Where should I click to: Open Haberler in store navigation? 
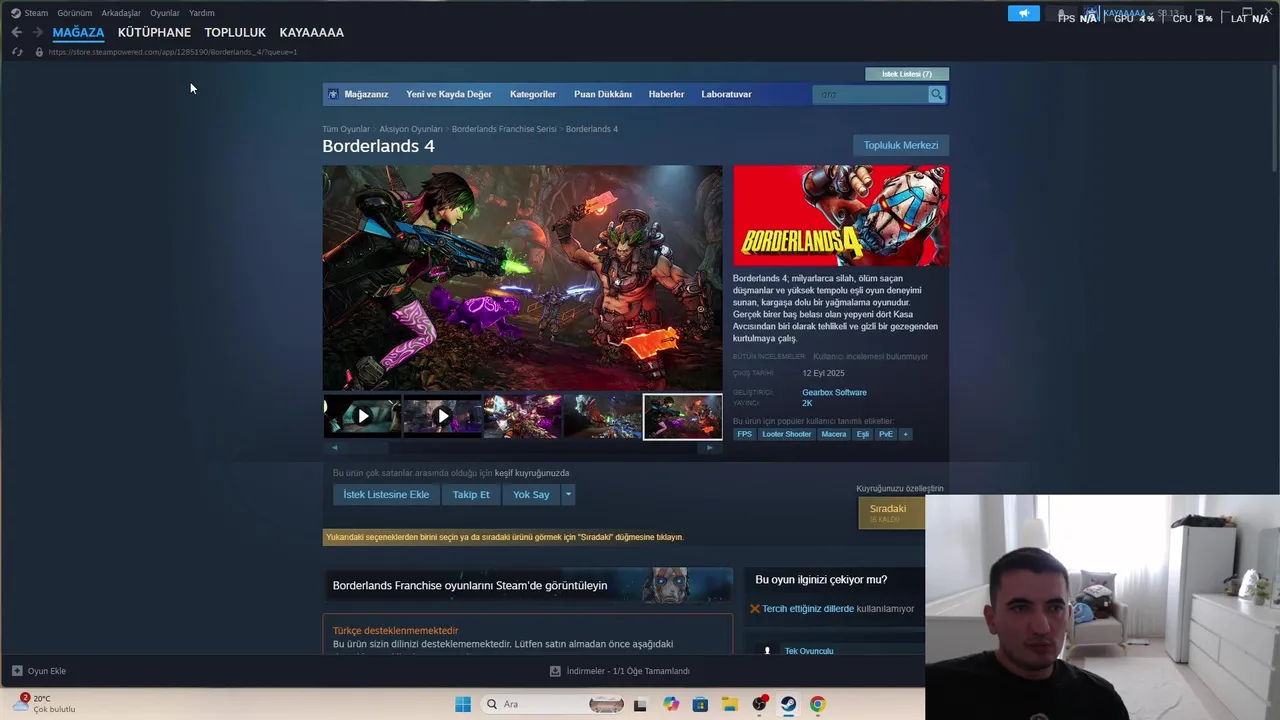666,94
